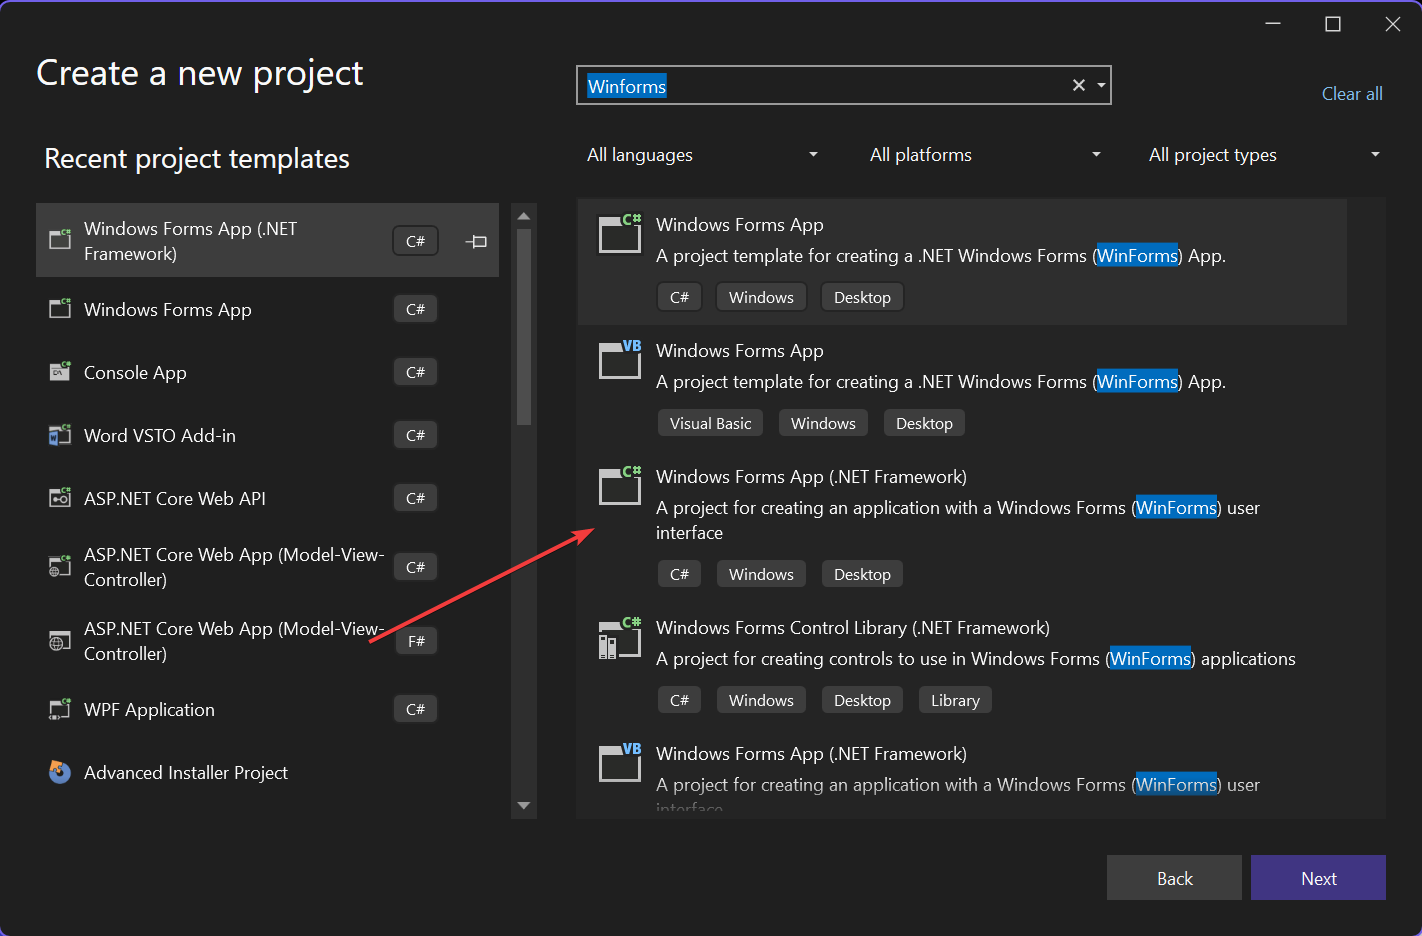The image size is (1422, 936).
Task: Click the C# badge beside ASP.NET Core Web API
Action: pyautogui.click(x=415, y=498)
